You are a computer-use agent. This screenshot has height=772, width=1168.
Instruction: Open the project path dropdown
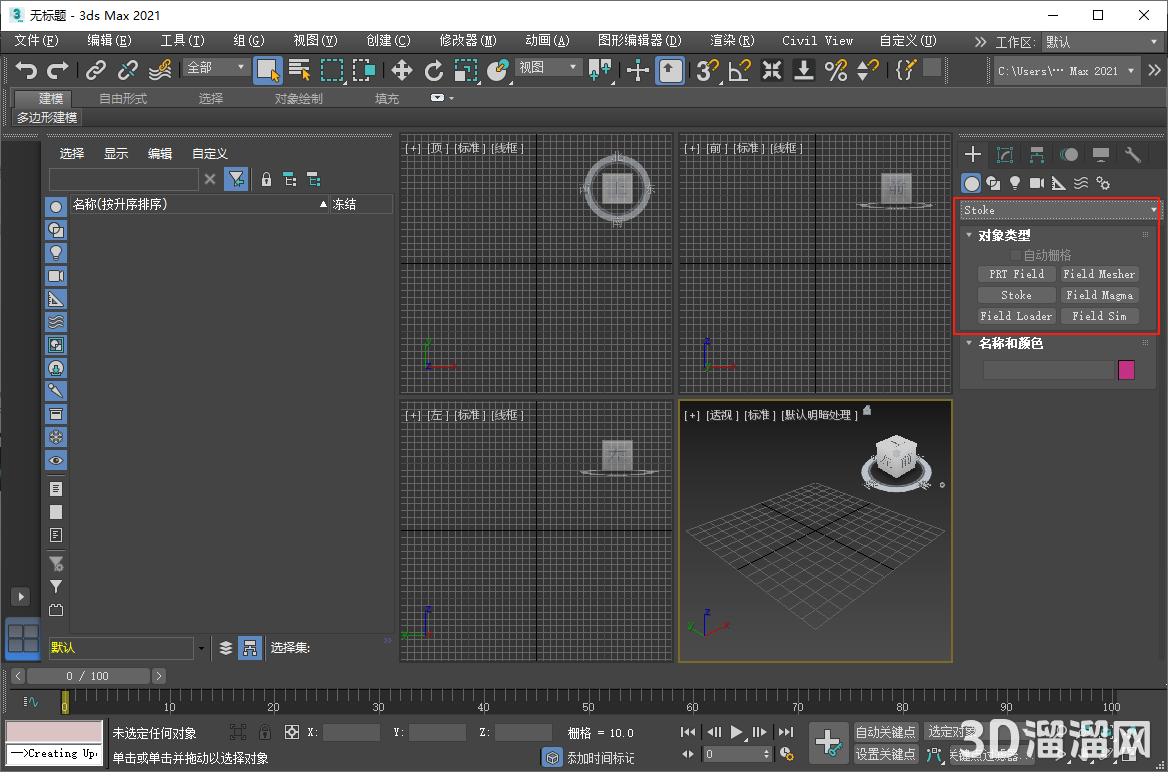pos(1066,71)
